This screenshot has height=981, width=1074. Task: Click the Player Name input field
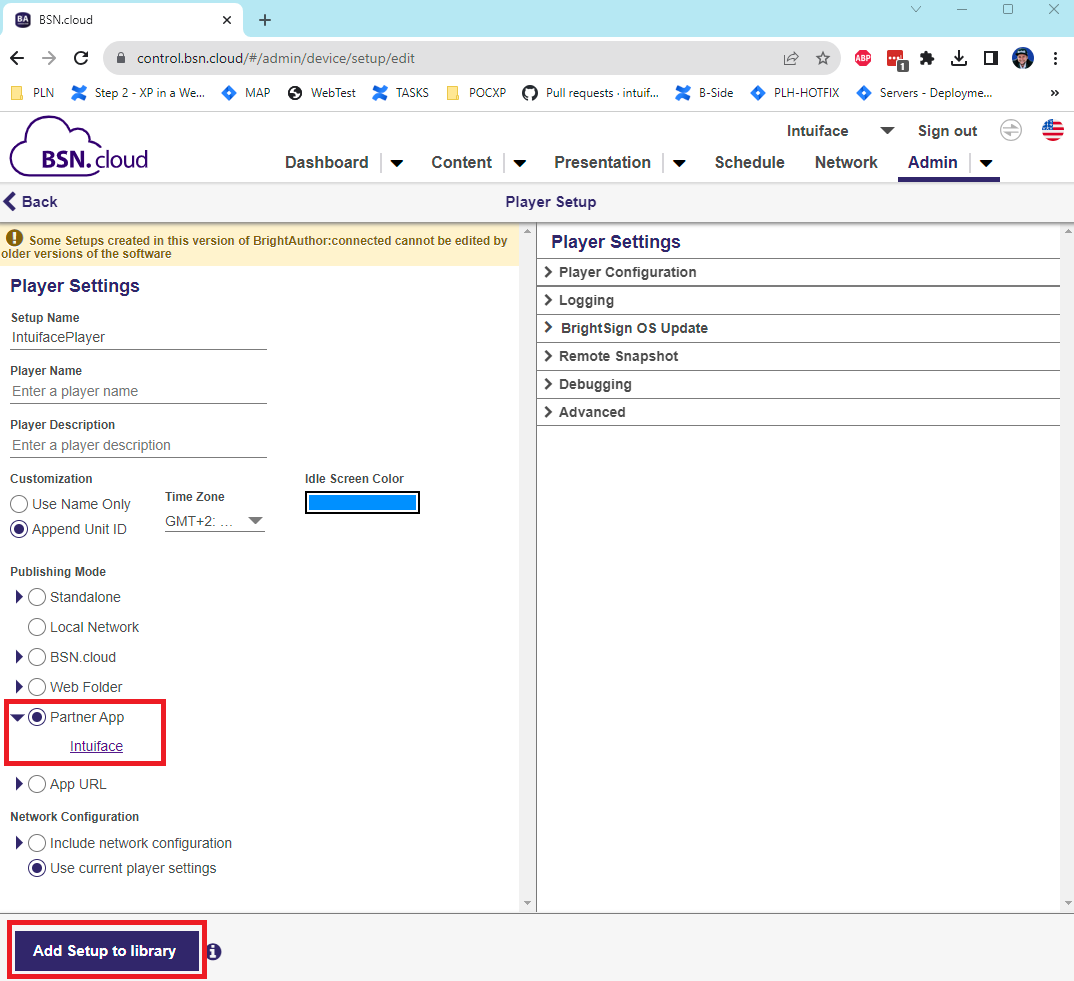click(x=137, y=391)
